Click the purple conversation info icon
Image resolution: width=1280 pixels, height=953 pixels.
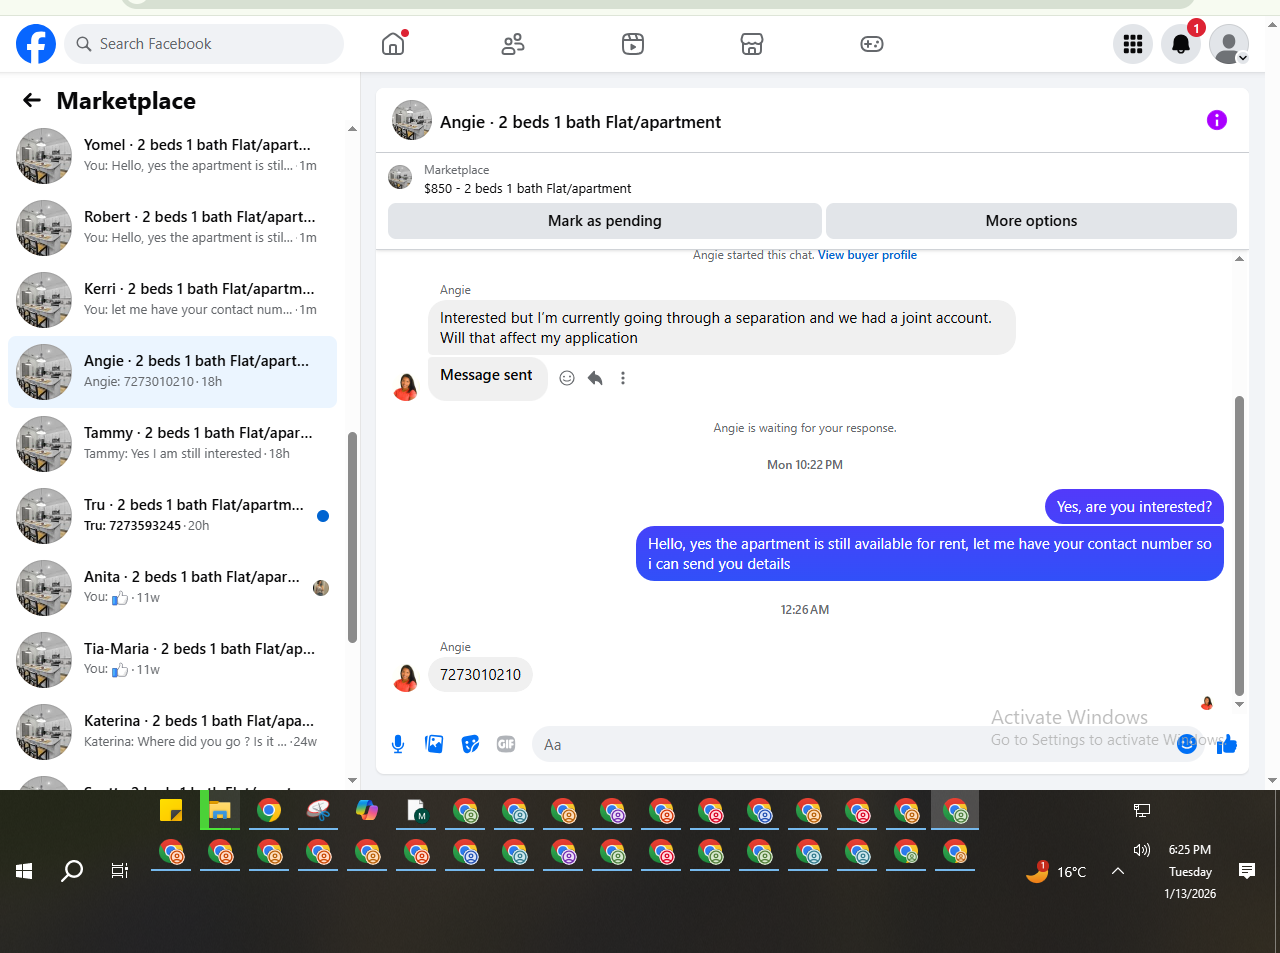click(x=1217, y=120)
